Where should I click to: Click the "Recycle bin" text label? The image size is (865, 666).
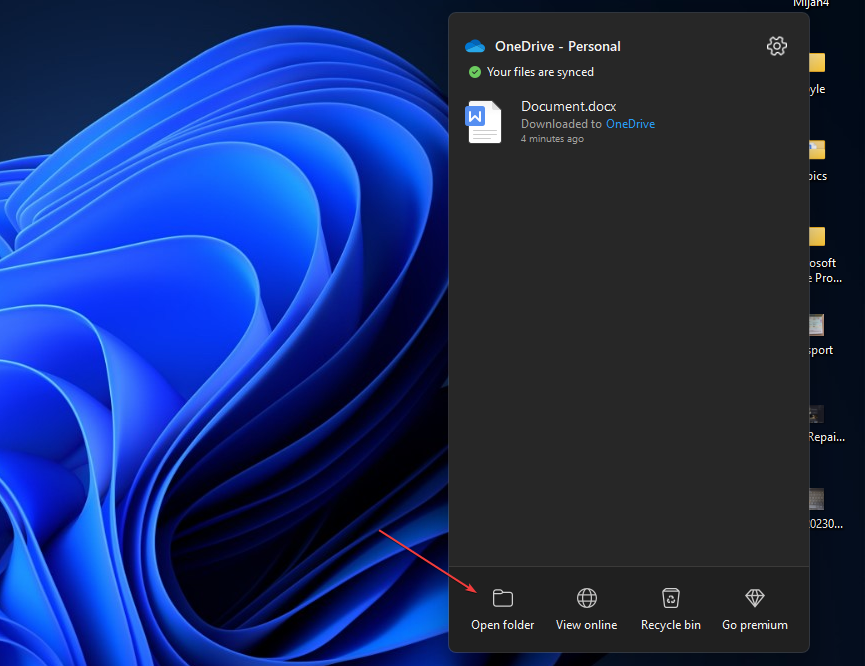671,625
